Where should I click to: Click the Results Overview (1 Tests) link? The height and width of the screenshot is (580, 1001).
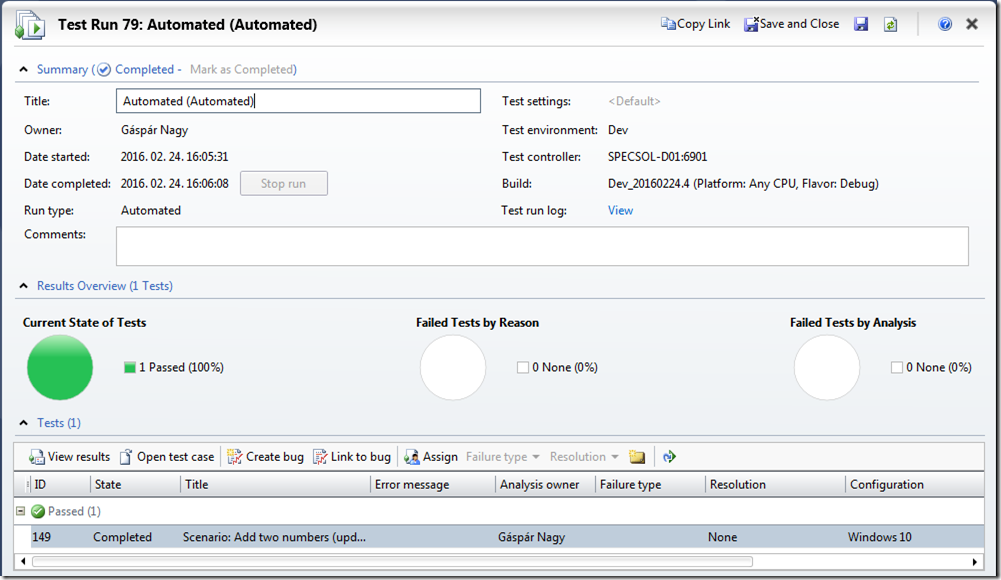(105, 286)
